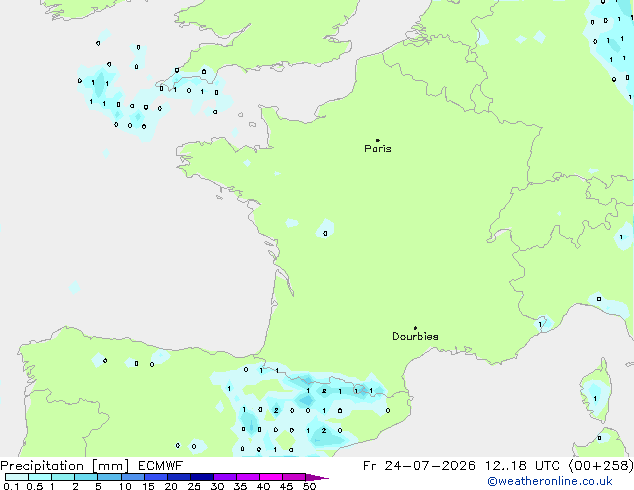Click the '0.1' legend scale value
The image size is (634, 490).
click(11, 486)
